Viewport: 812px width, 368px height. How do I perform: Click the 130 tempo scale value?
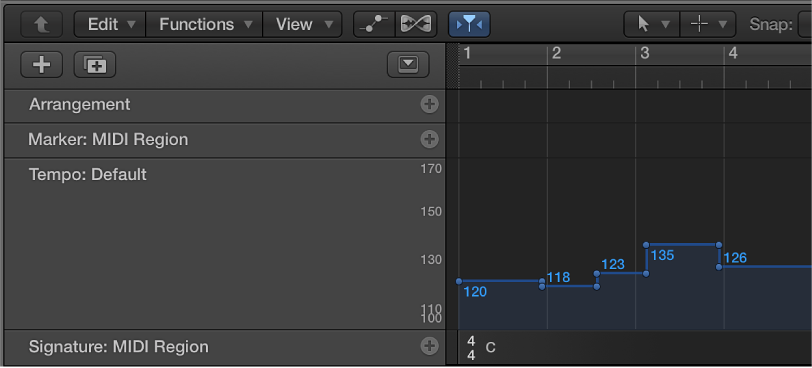click(431, 260)
